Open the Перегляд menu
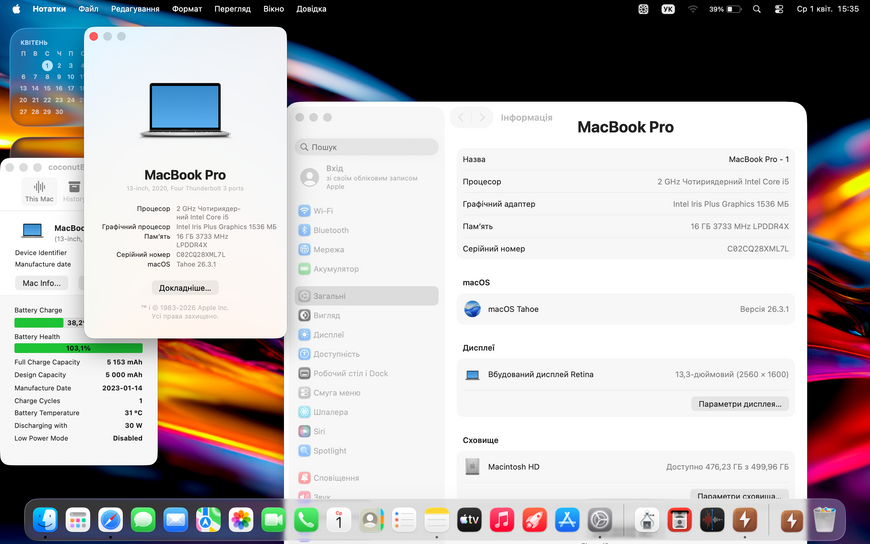This screenshot has width=870, height=544. 232,9
